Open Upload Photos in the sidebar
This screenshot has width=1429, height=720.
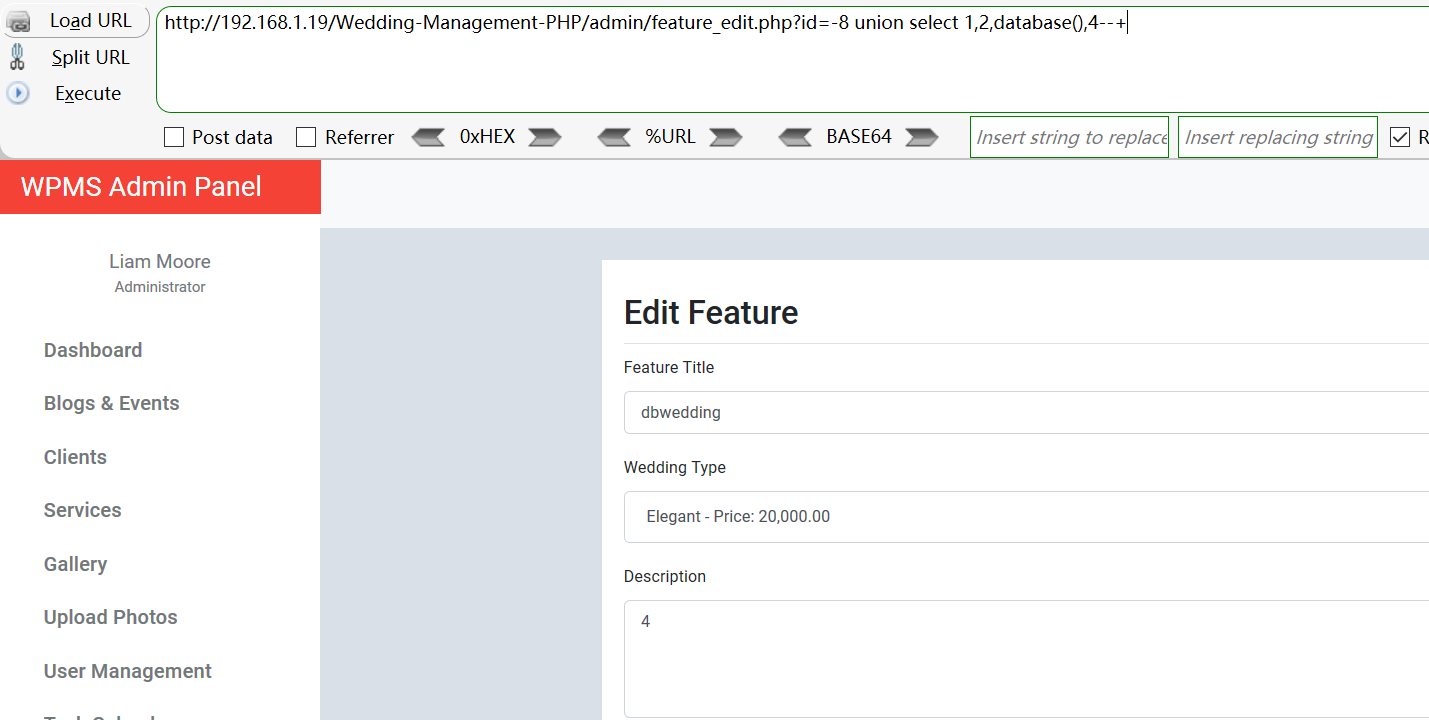(111, 617)
